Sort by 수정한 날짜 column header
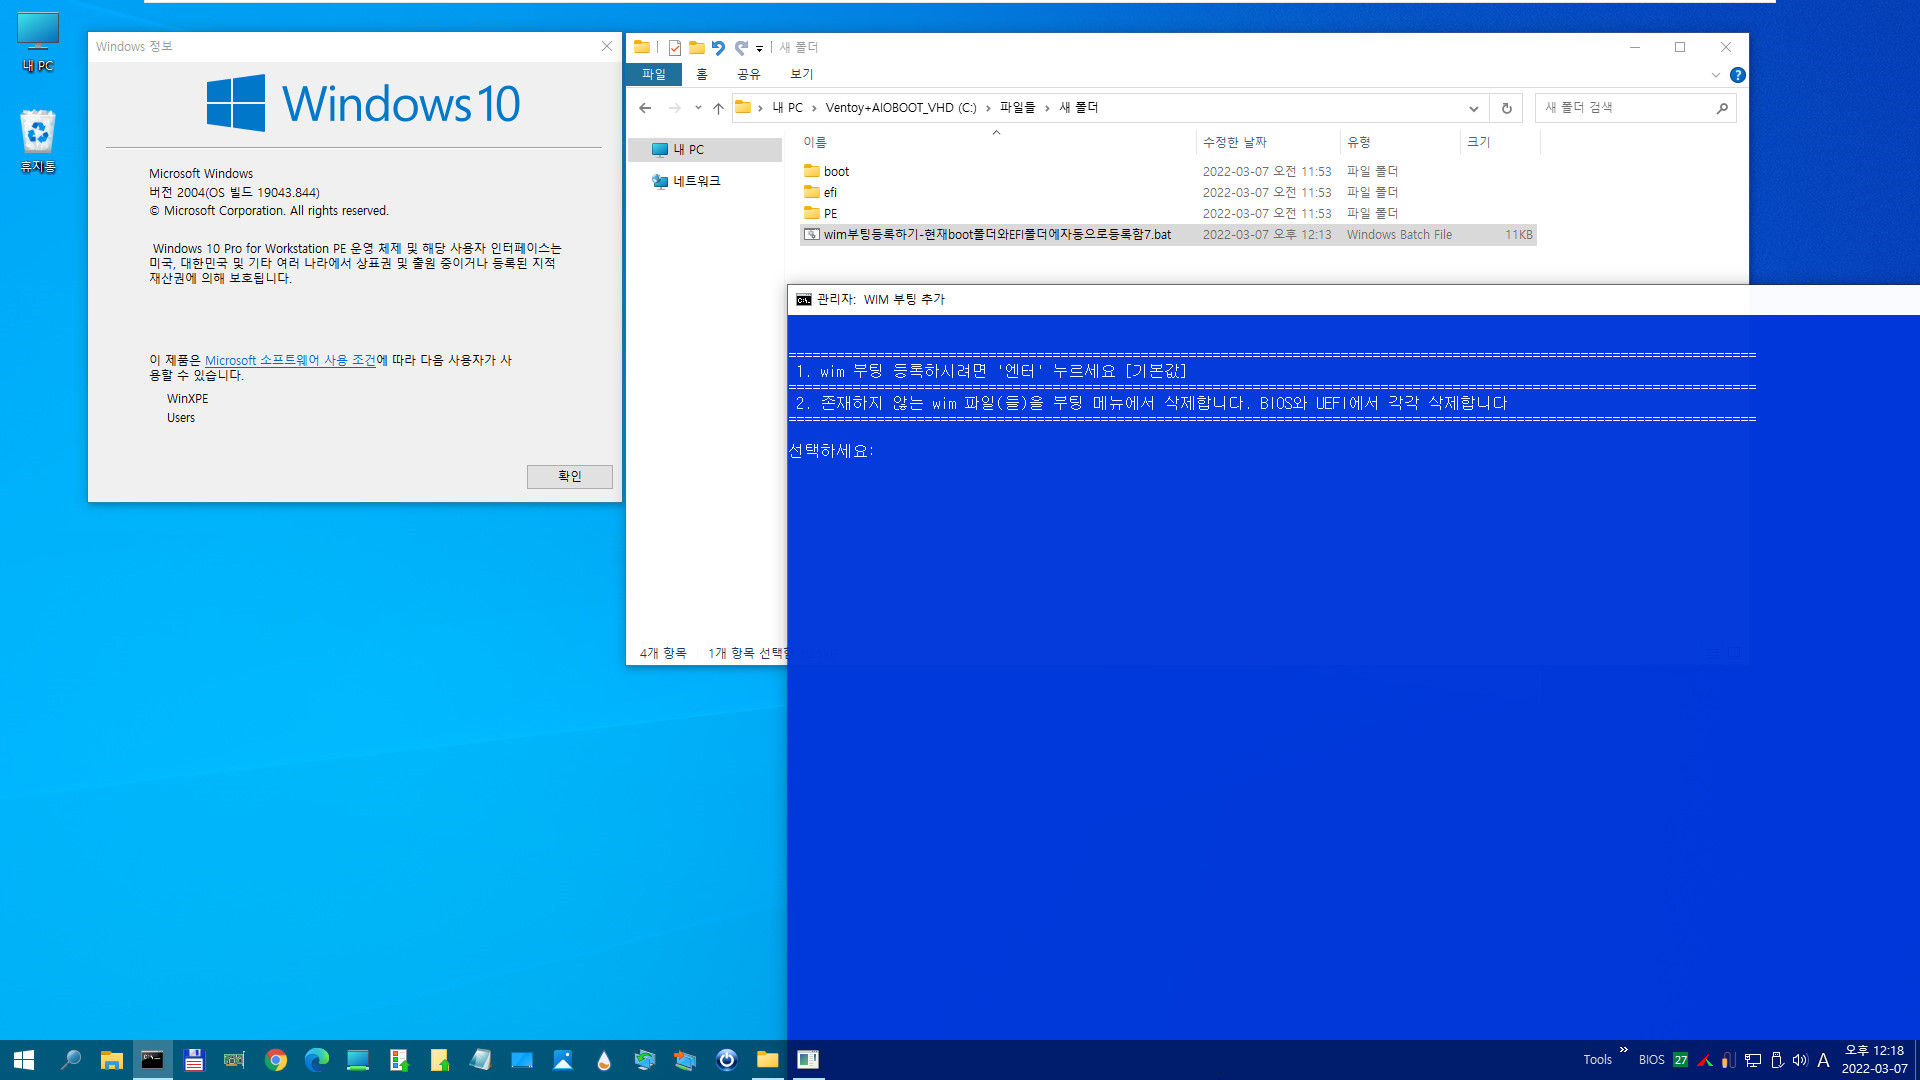The width and height of the screenshot is (1920, 1080). point(1267,142)
